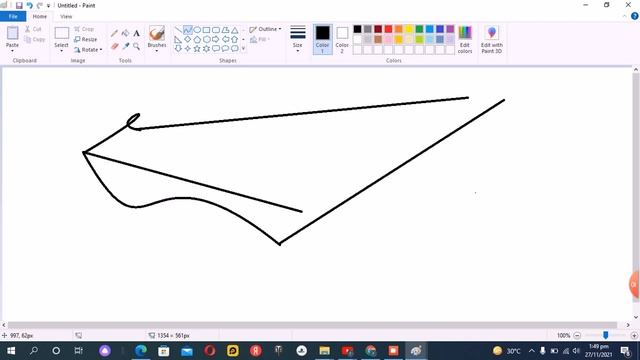
Task: Select the Color picker eyedropper tool
Action: click(x=125, y=46)
